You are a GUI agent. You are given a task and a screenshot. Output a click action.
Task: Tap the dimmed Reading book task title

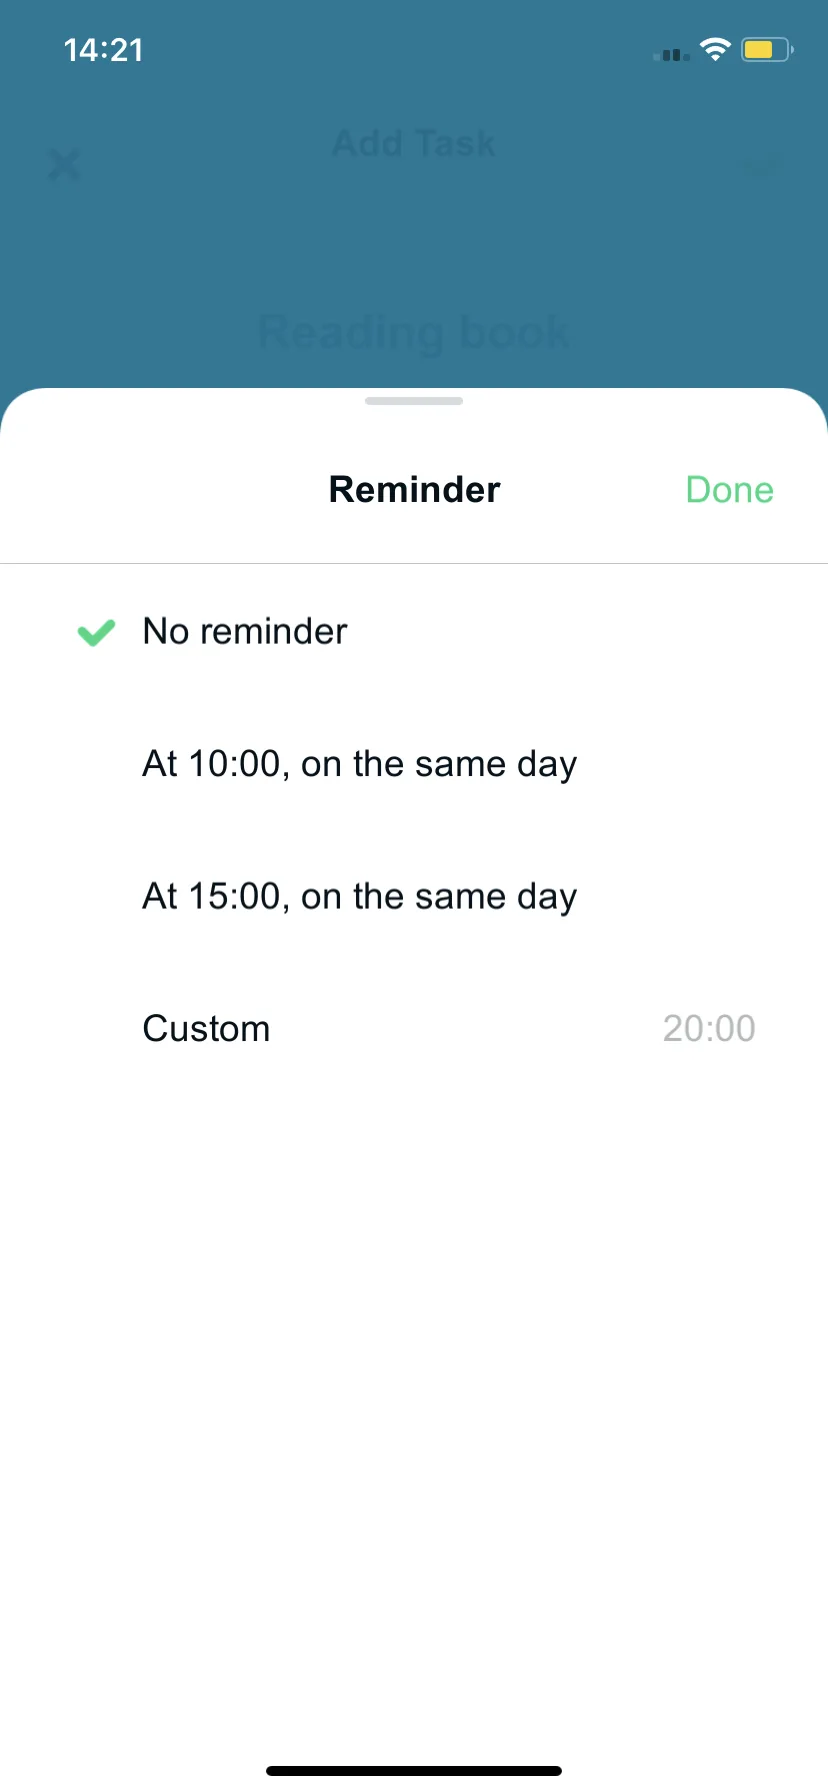point(414,332)
